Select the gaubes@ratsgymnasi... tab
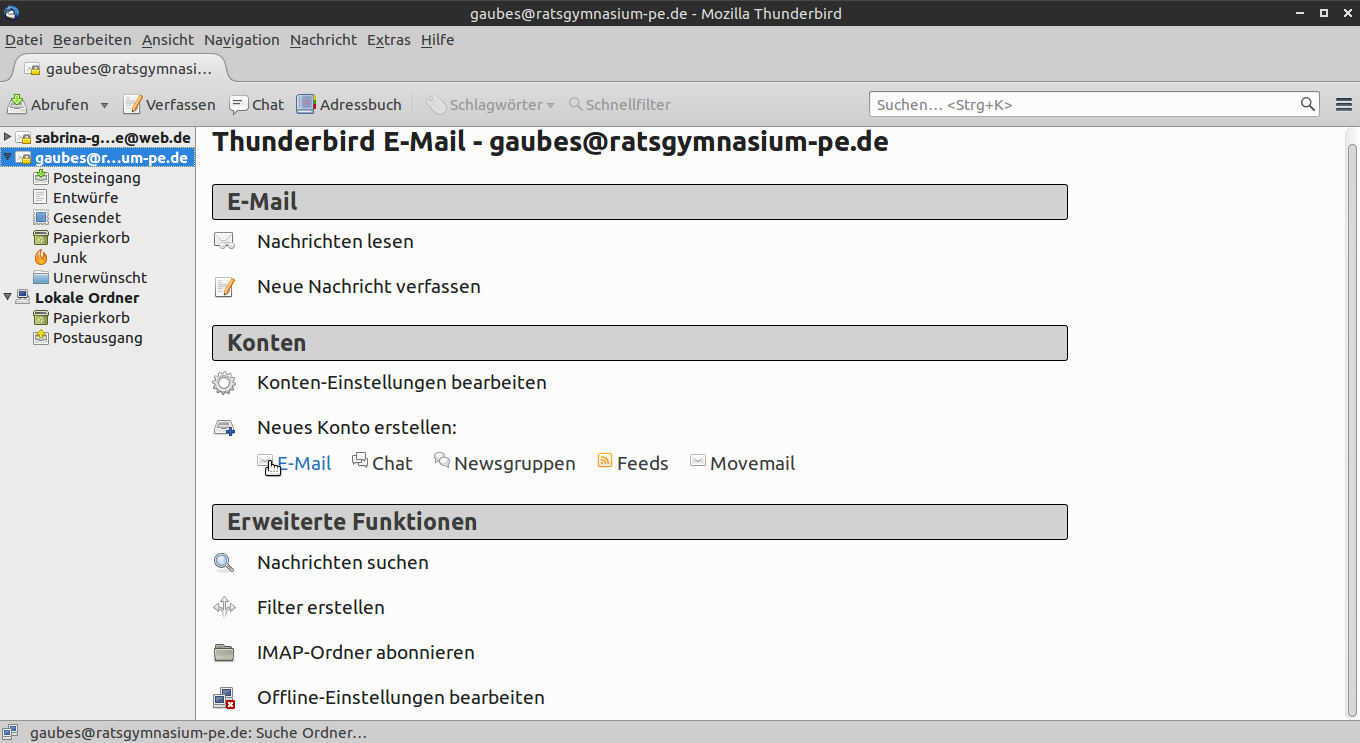1360x743 pixels. pyautogui.click(x=120, y=69)
